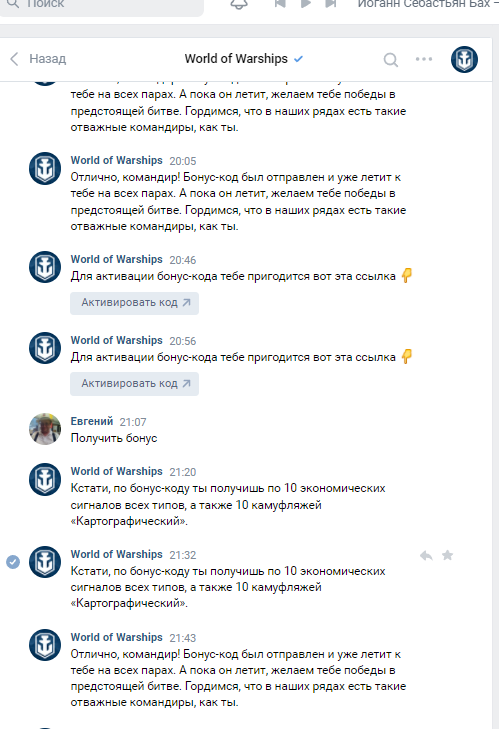This screenshot has height=729, width=499.
Task: Open Евгений sender name link
Action: (x=92, y=421)
